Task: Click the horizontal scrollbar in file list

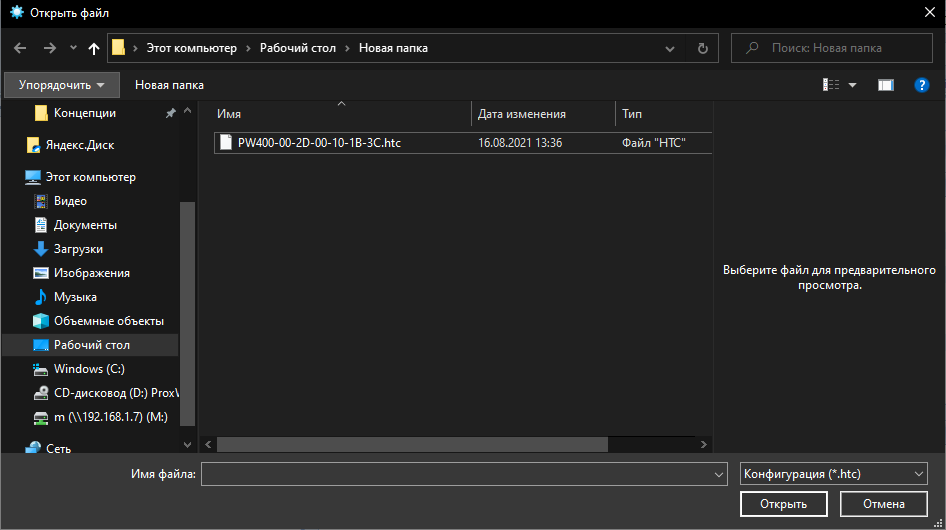Action: tap(411, 444)
